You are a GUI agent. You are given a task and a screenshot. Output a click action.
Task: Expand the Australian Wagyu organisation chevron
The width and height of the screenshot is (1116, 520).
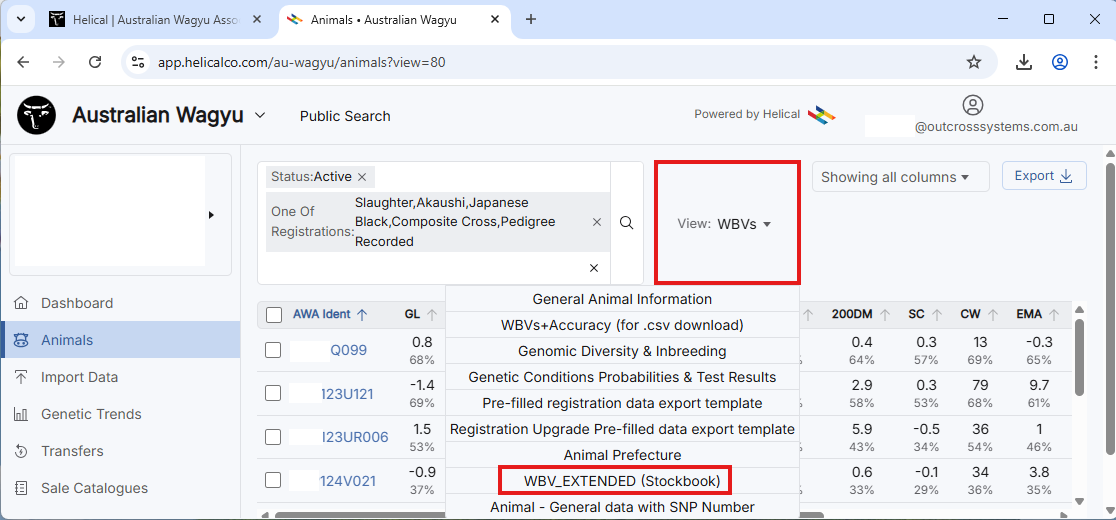pyautogui.click(x=260, y=115)
